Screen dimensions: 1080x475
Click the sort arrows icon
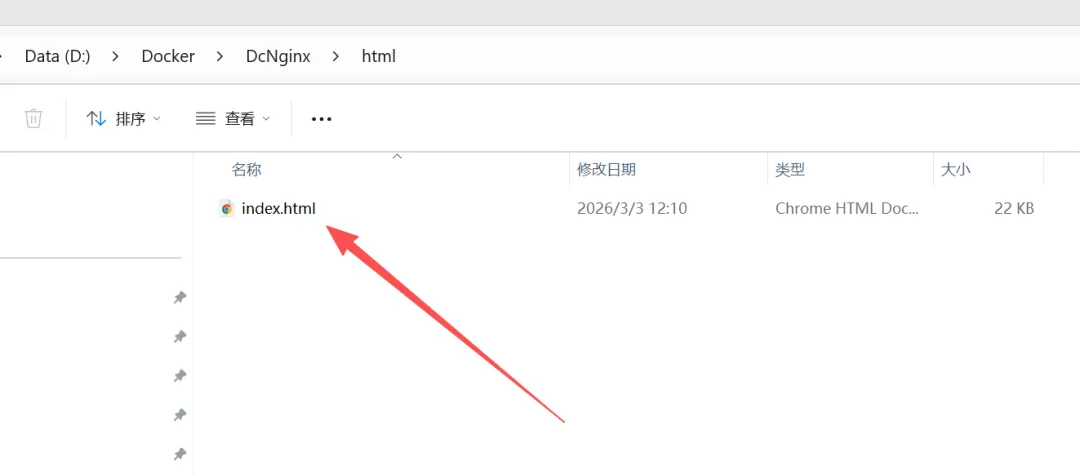(x=96, y=118)
